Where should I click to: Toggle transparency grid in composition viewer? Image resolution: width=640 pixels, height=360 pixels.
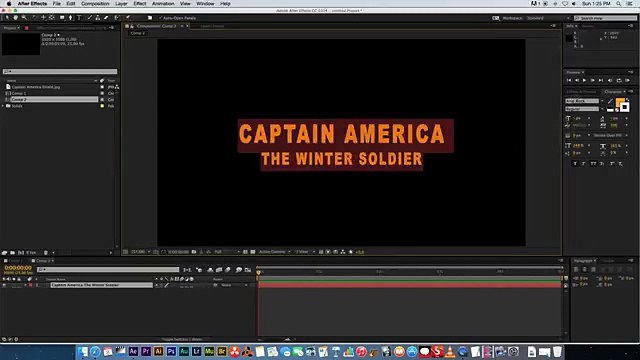[x=253, y=252]
